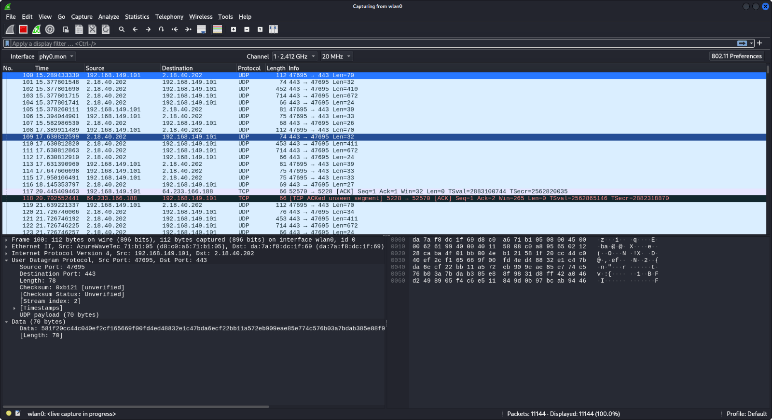The height and width of the screenshot is (420, 772).
Task: Stop the running packet capture
Action: pos(23,30)
